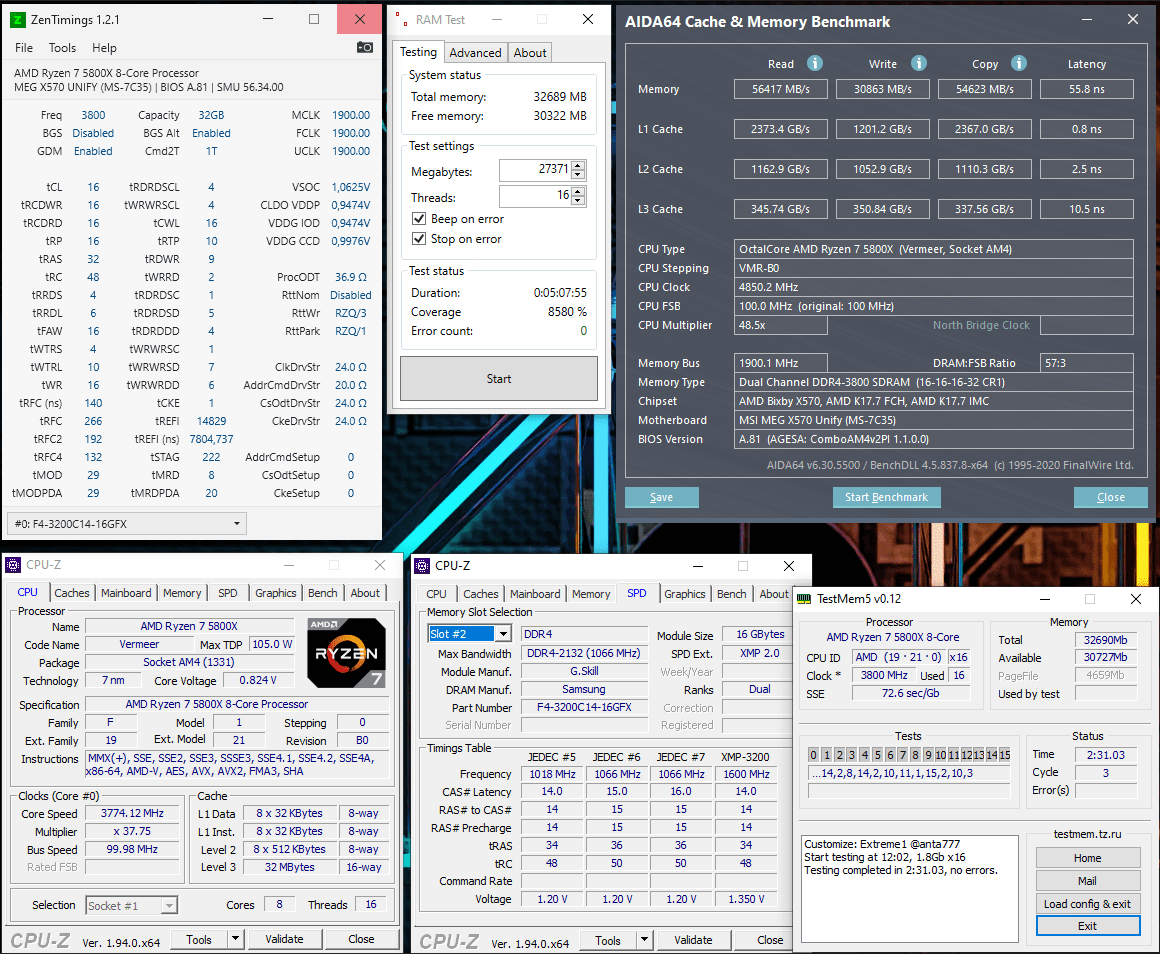Click Core Speed 3774.12 MHz value

coord(132,813)
